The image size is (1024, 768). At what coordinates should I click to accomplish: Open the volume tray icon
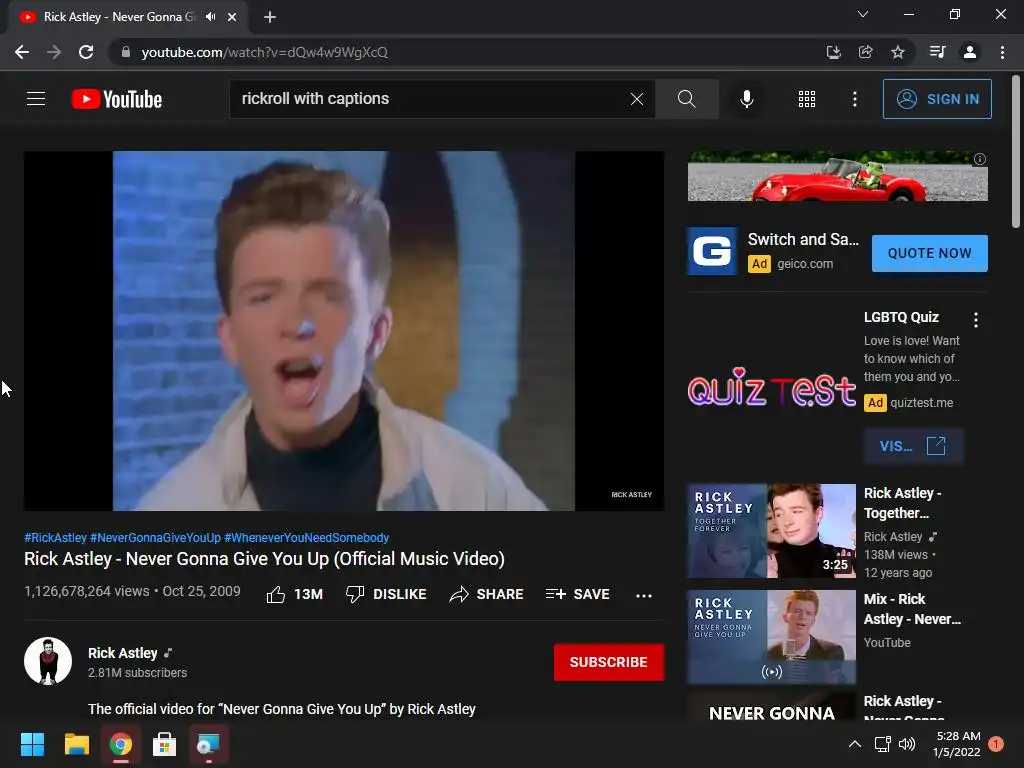click(x=907, y=744)
